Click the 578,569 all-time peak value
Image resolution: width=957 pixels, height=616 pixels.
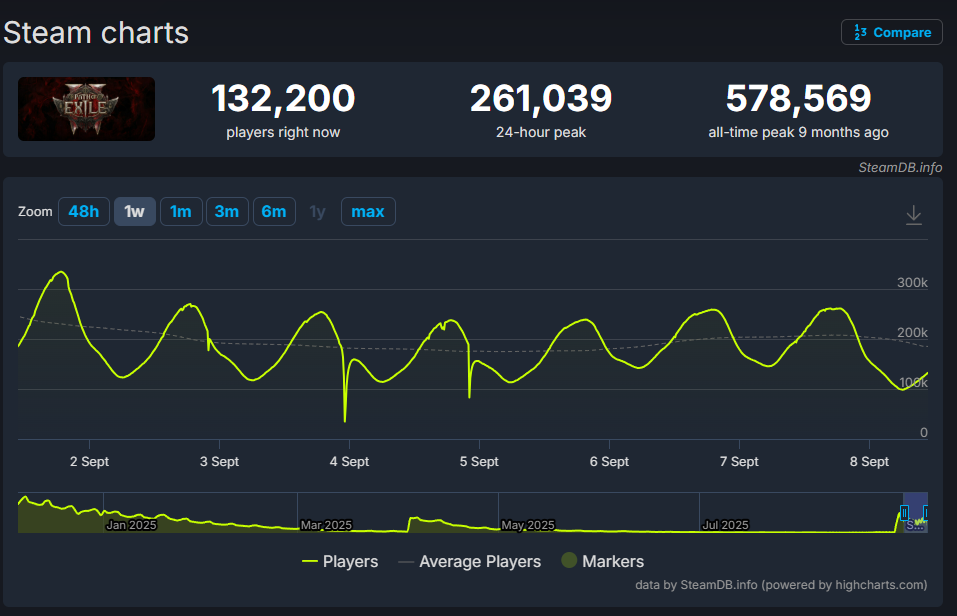click(798, 98)
